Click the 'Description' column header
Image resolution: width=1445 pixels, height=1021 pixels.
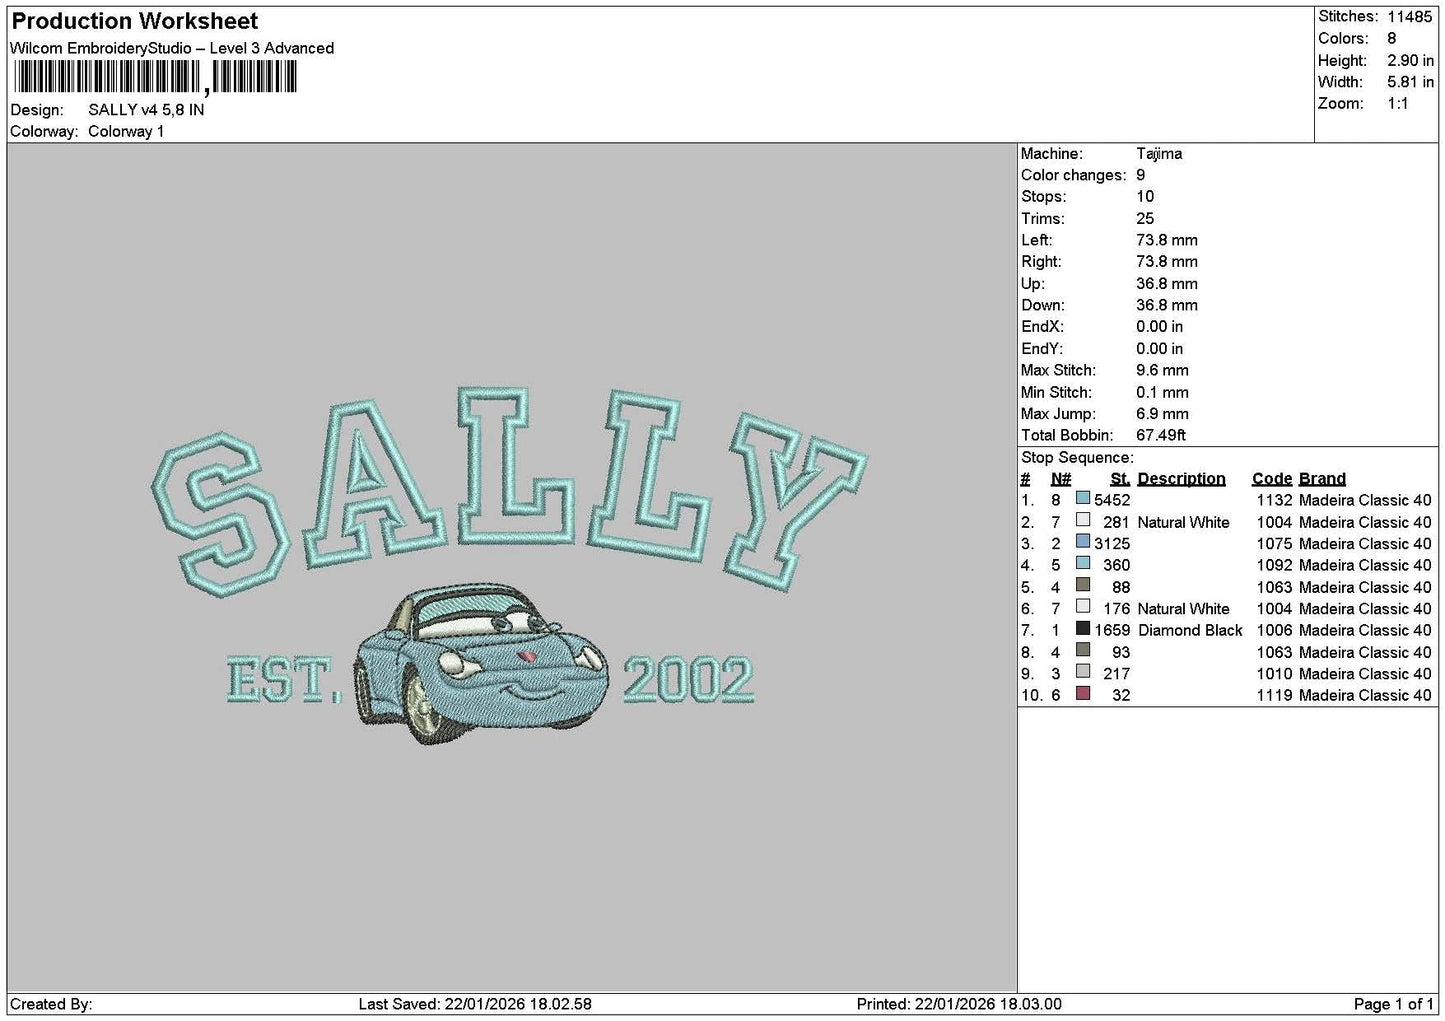pyautogui.click(x=1181, y=479)
